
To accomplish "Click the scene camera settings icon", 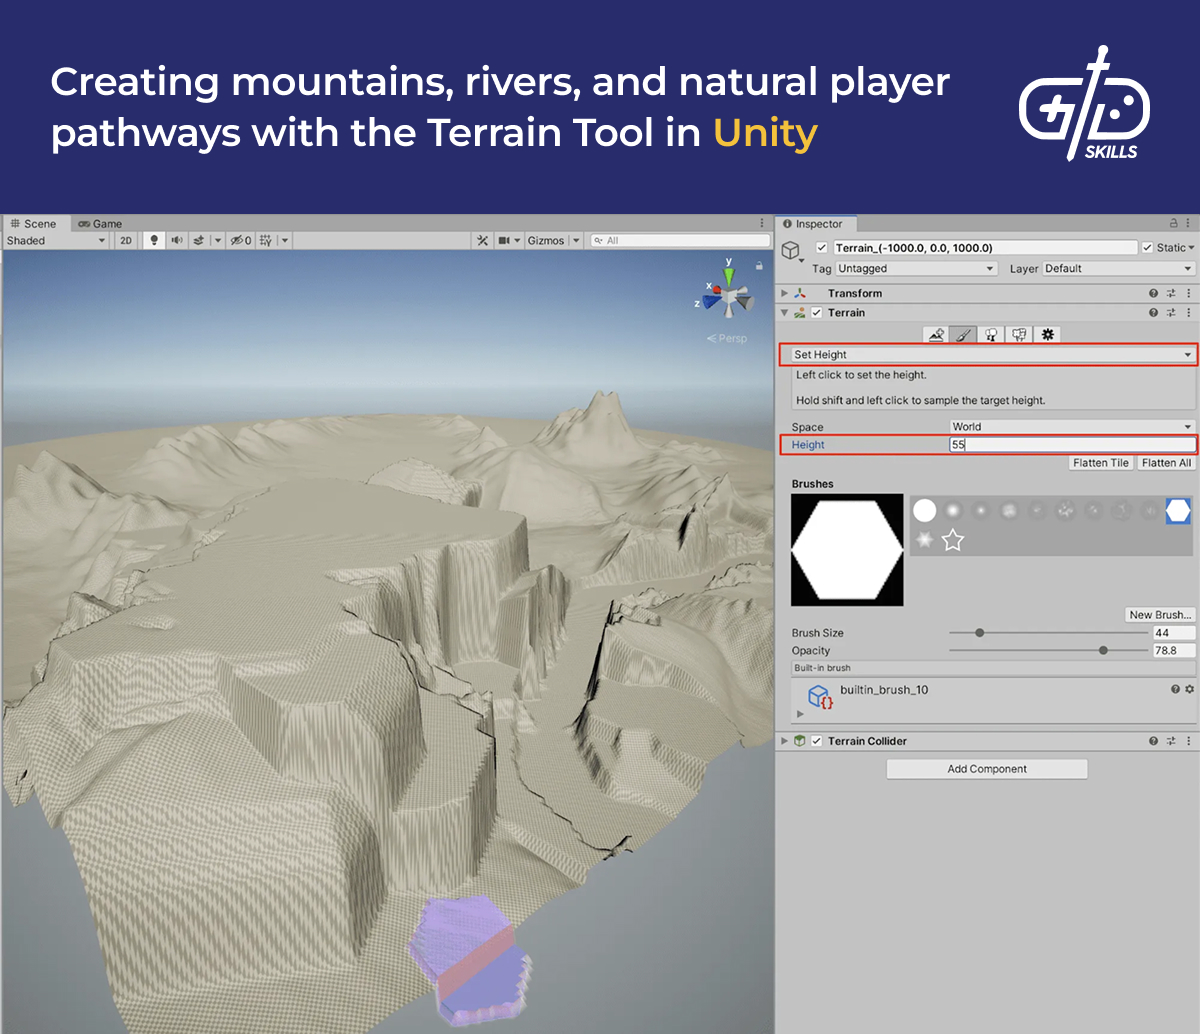I will click(504, 240).
